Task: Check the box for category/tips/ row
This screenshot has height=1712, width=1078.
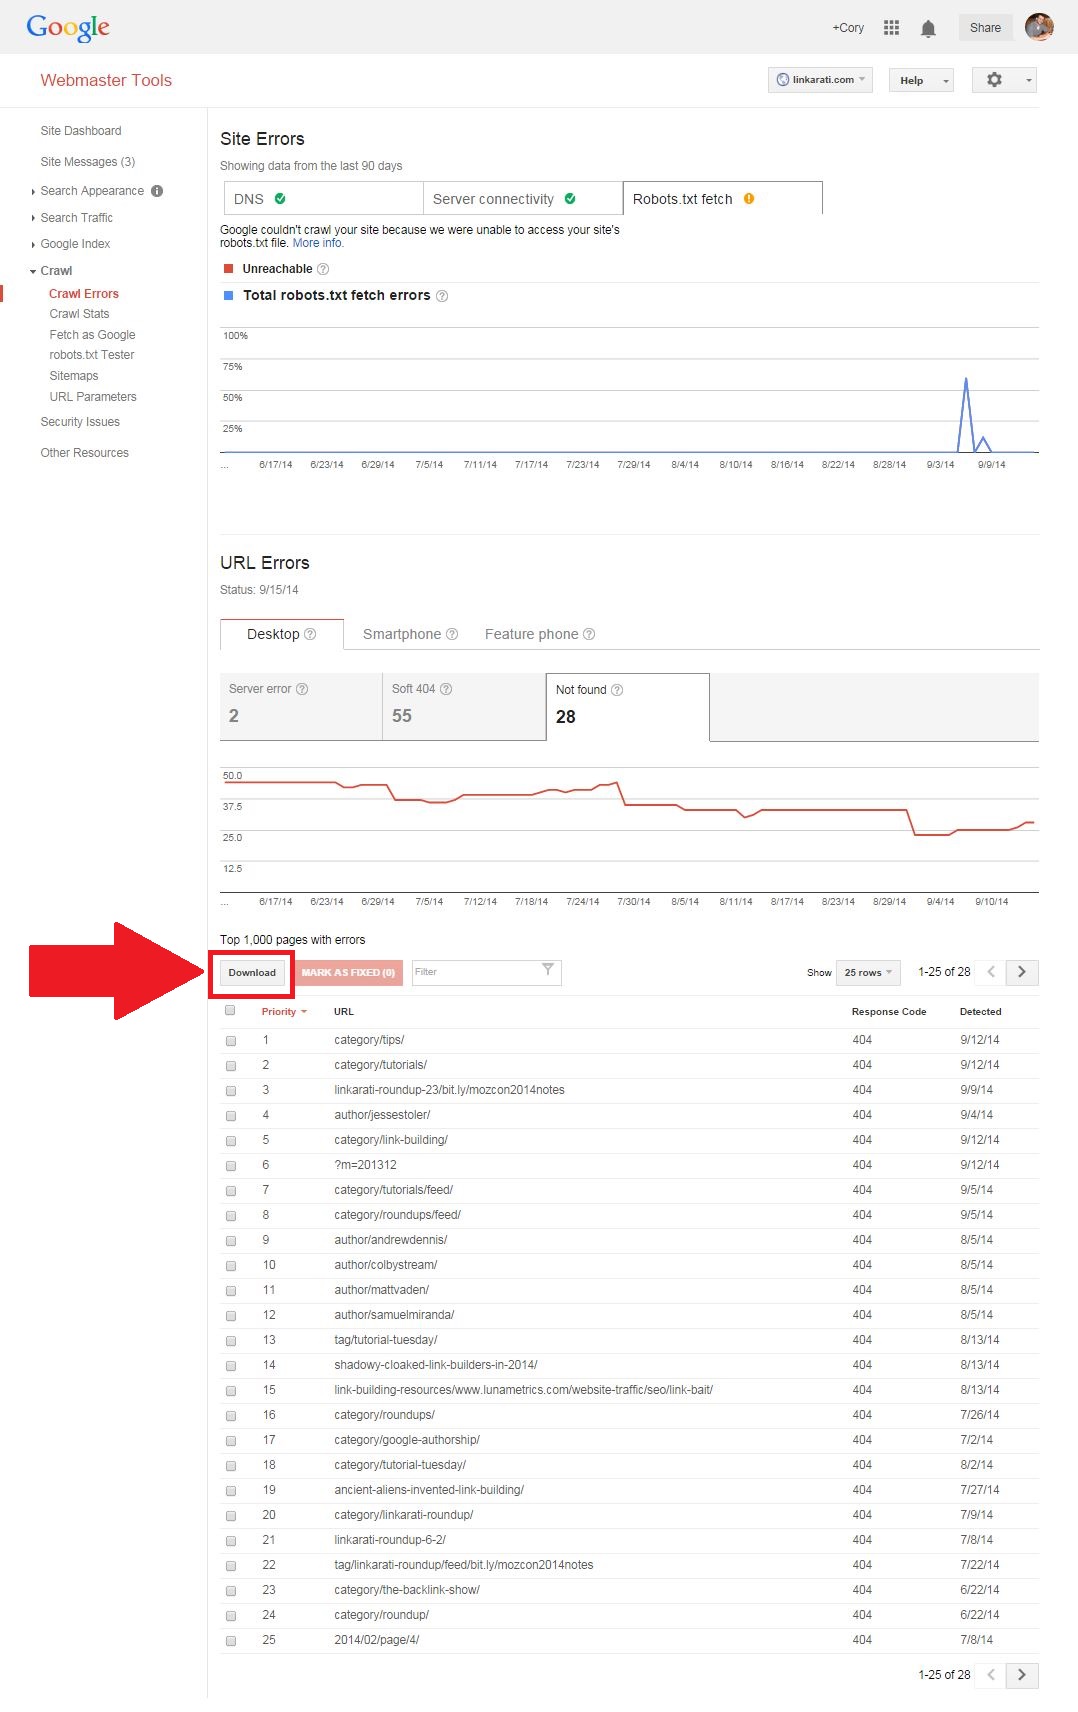Action: click(x=231, y=1041)
